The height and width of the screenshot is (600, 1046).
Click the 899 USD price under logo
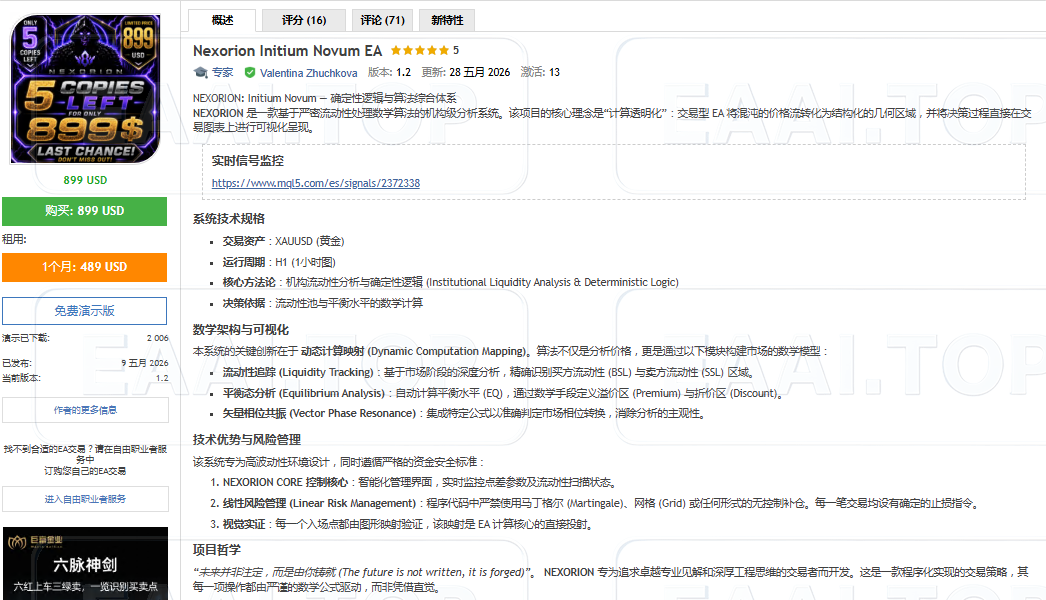[85, 180]
